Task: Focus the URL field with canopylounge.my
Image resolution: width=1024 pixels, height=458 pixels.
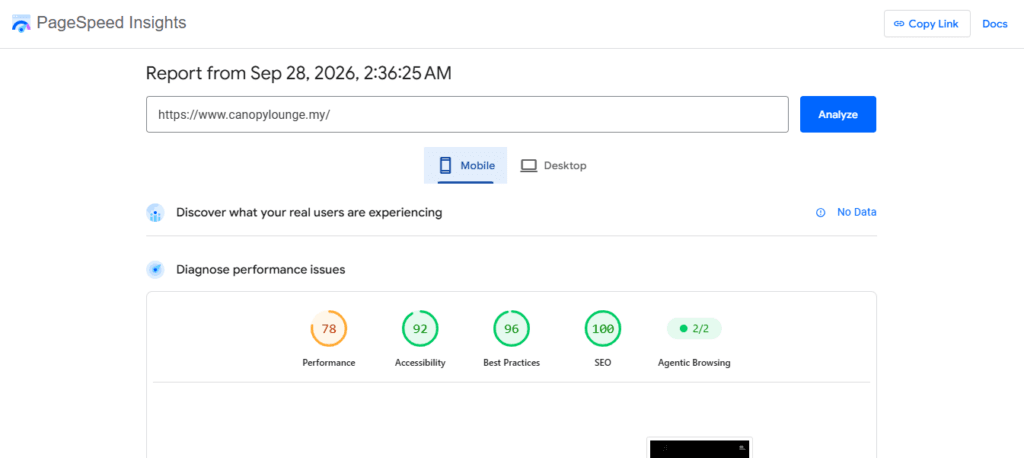Action: click(467, 114)
